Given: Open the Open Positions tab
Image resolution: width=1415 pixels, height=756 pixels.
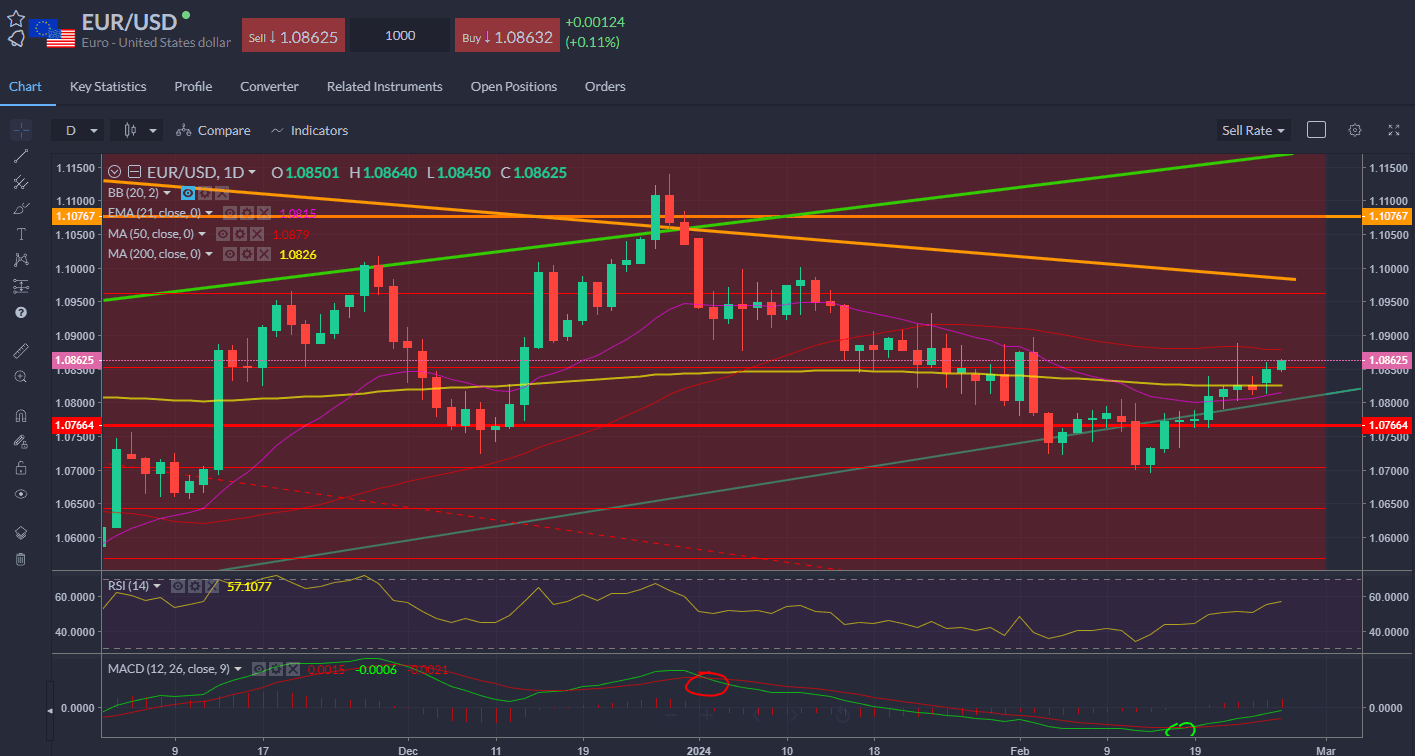Looking at the screenshot, I should (514, 86).
